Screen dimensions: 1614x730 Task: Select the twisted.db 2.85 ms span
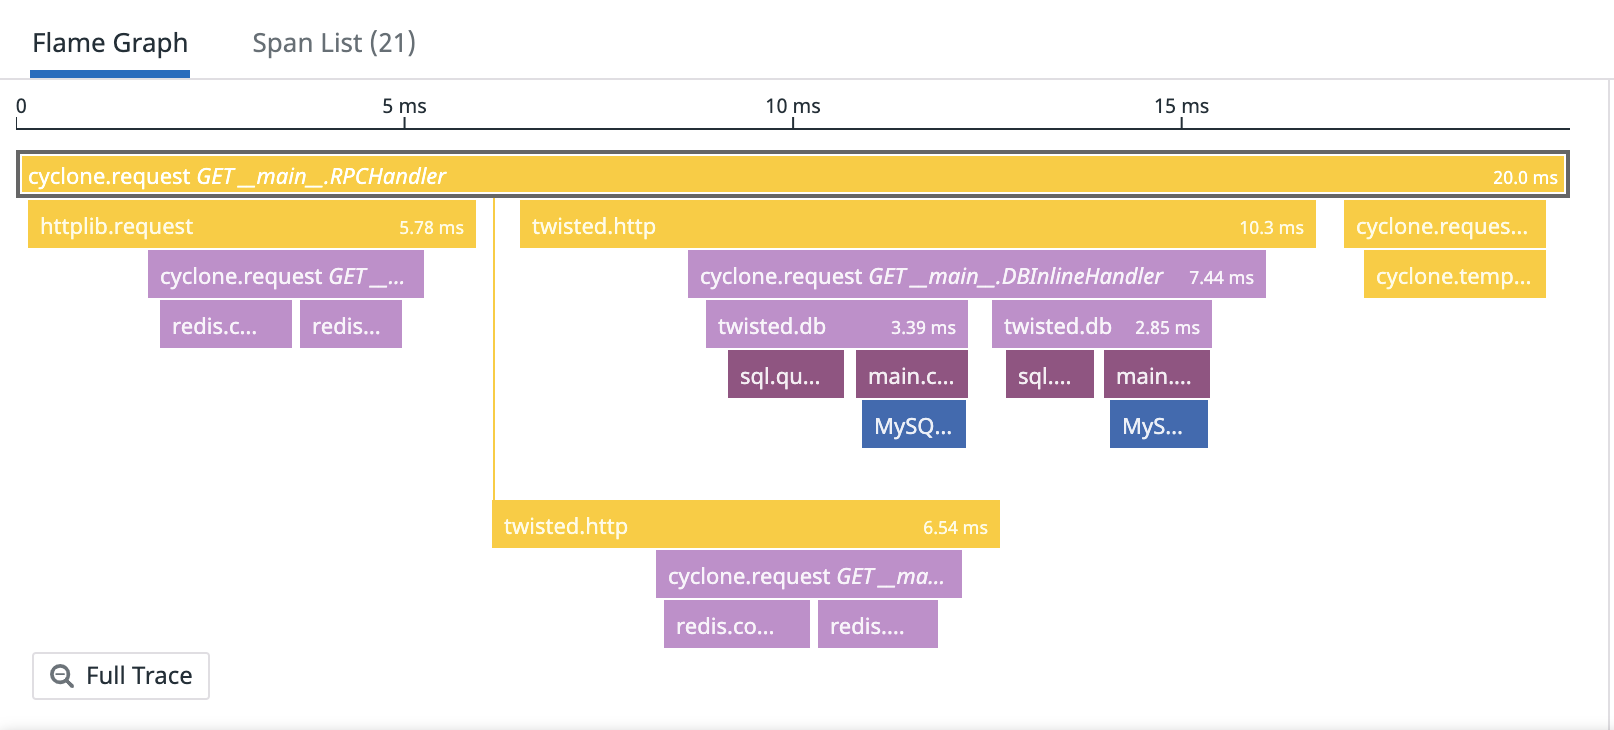click(1102, 324)
